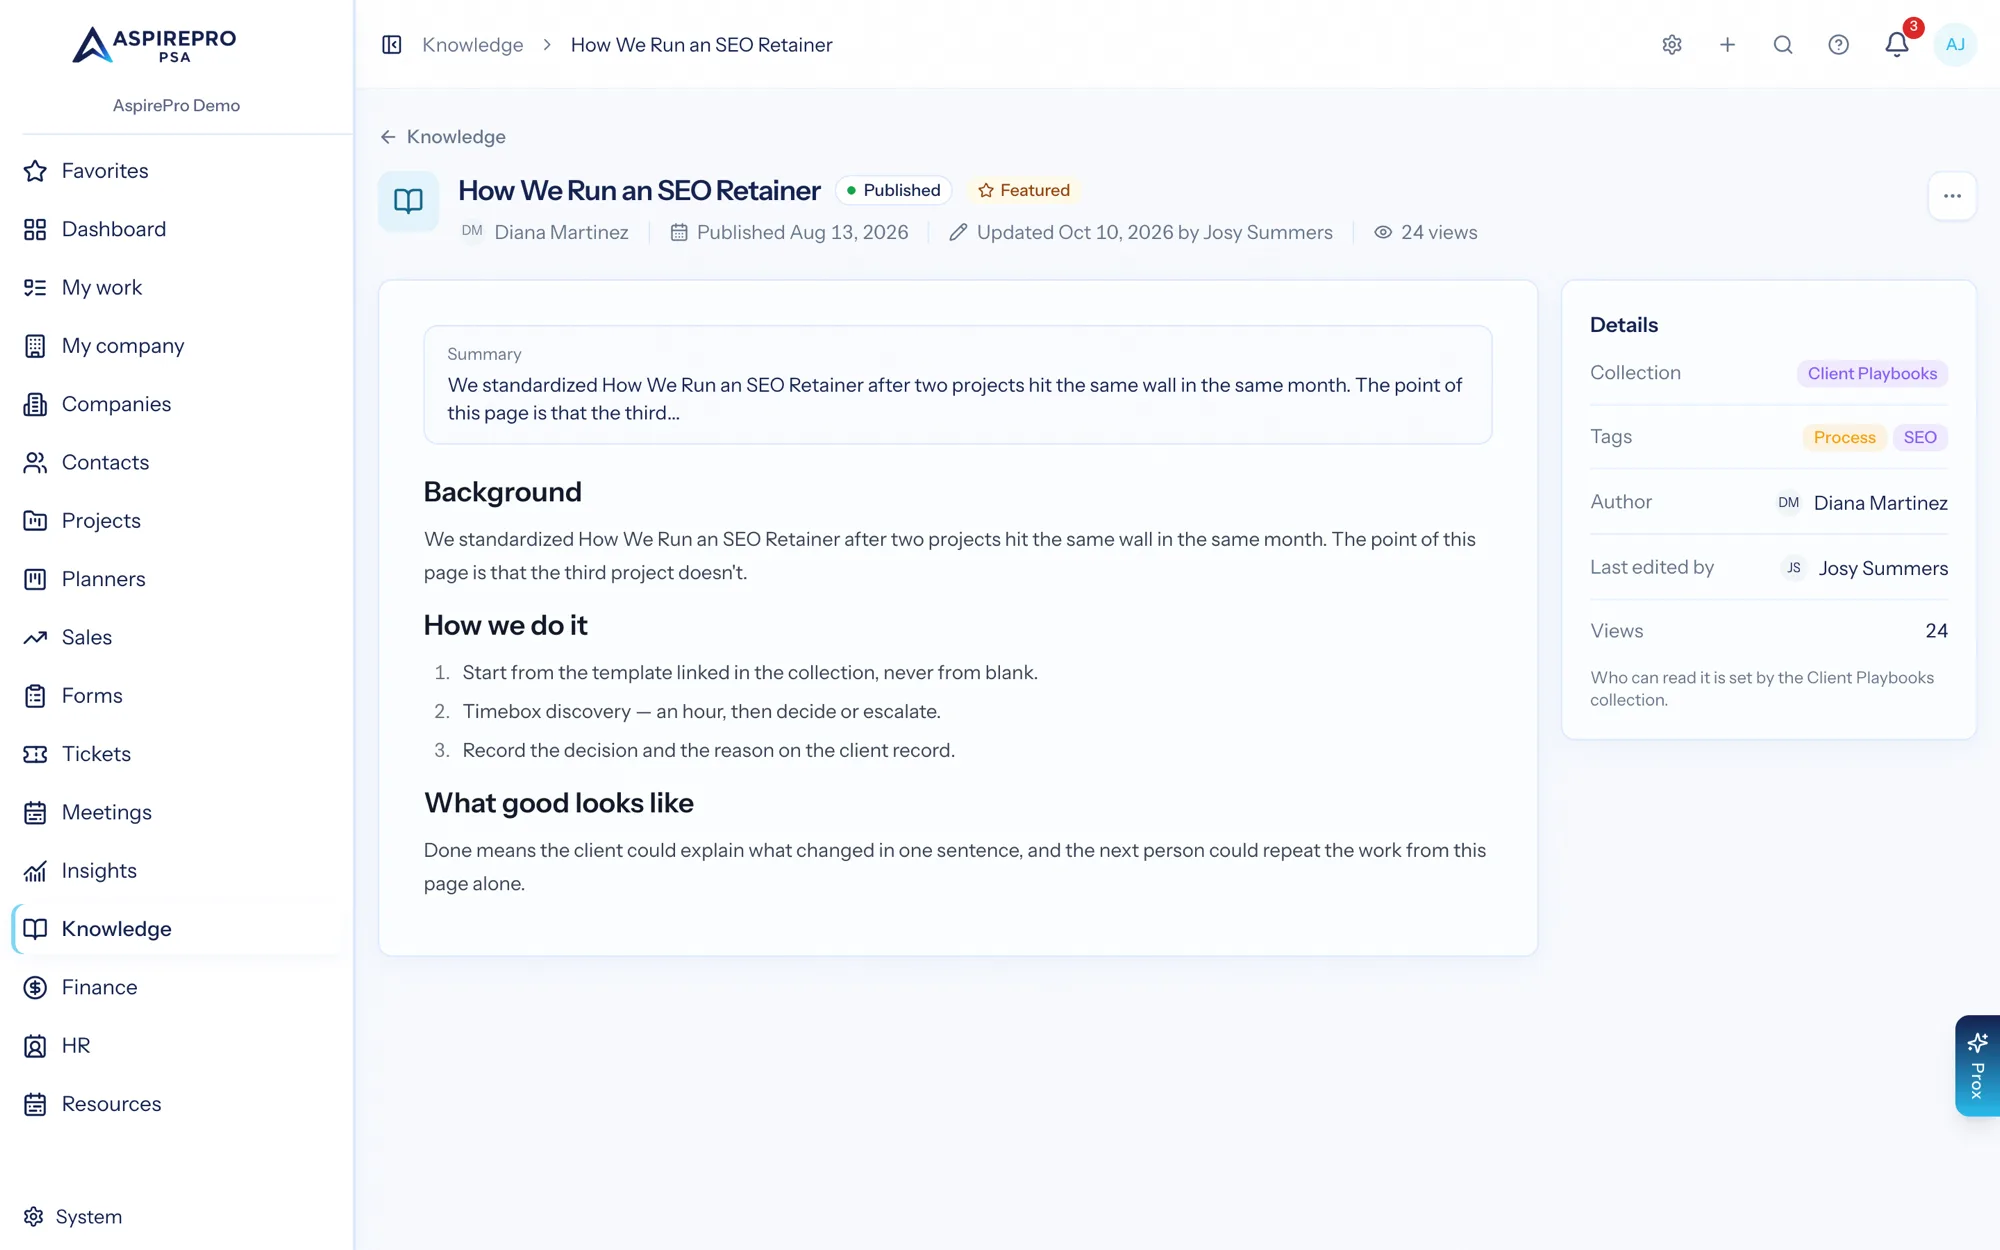The width and height of the screenshot is (2000, 1250).
Task: Click the Featured badge
Action: click(x=1023, y=190)
